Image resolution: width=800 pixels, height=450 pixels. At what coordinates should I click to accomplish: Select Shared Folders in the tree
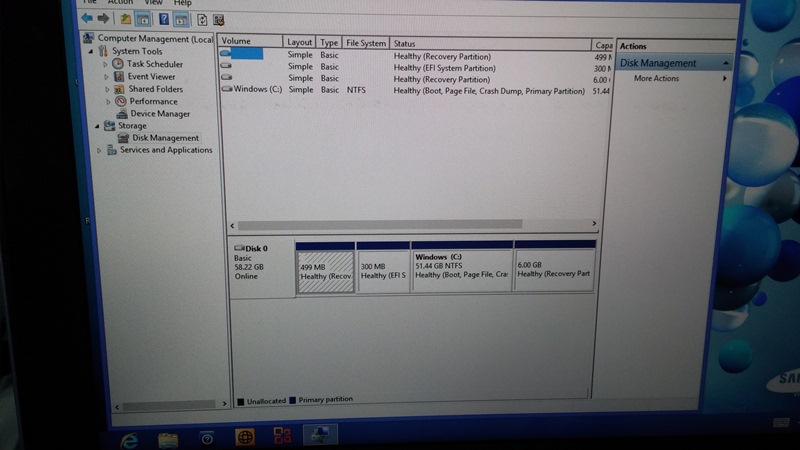(156, 89)
